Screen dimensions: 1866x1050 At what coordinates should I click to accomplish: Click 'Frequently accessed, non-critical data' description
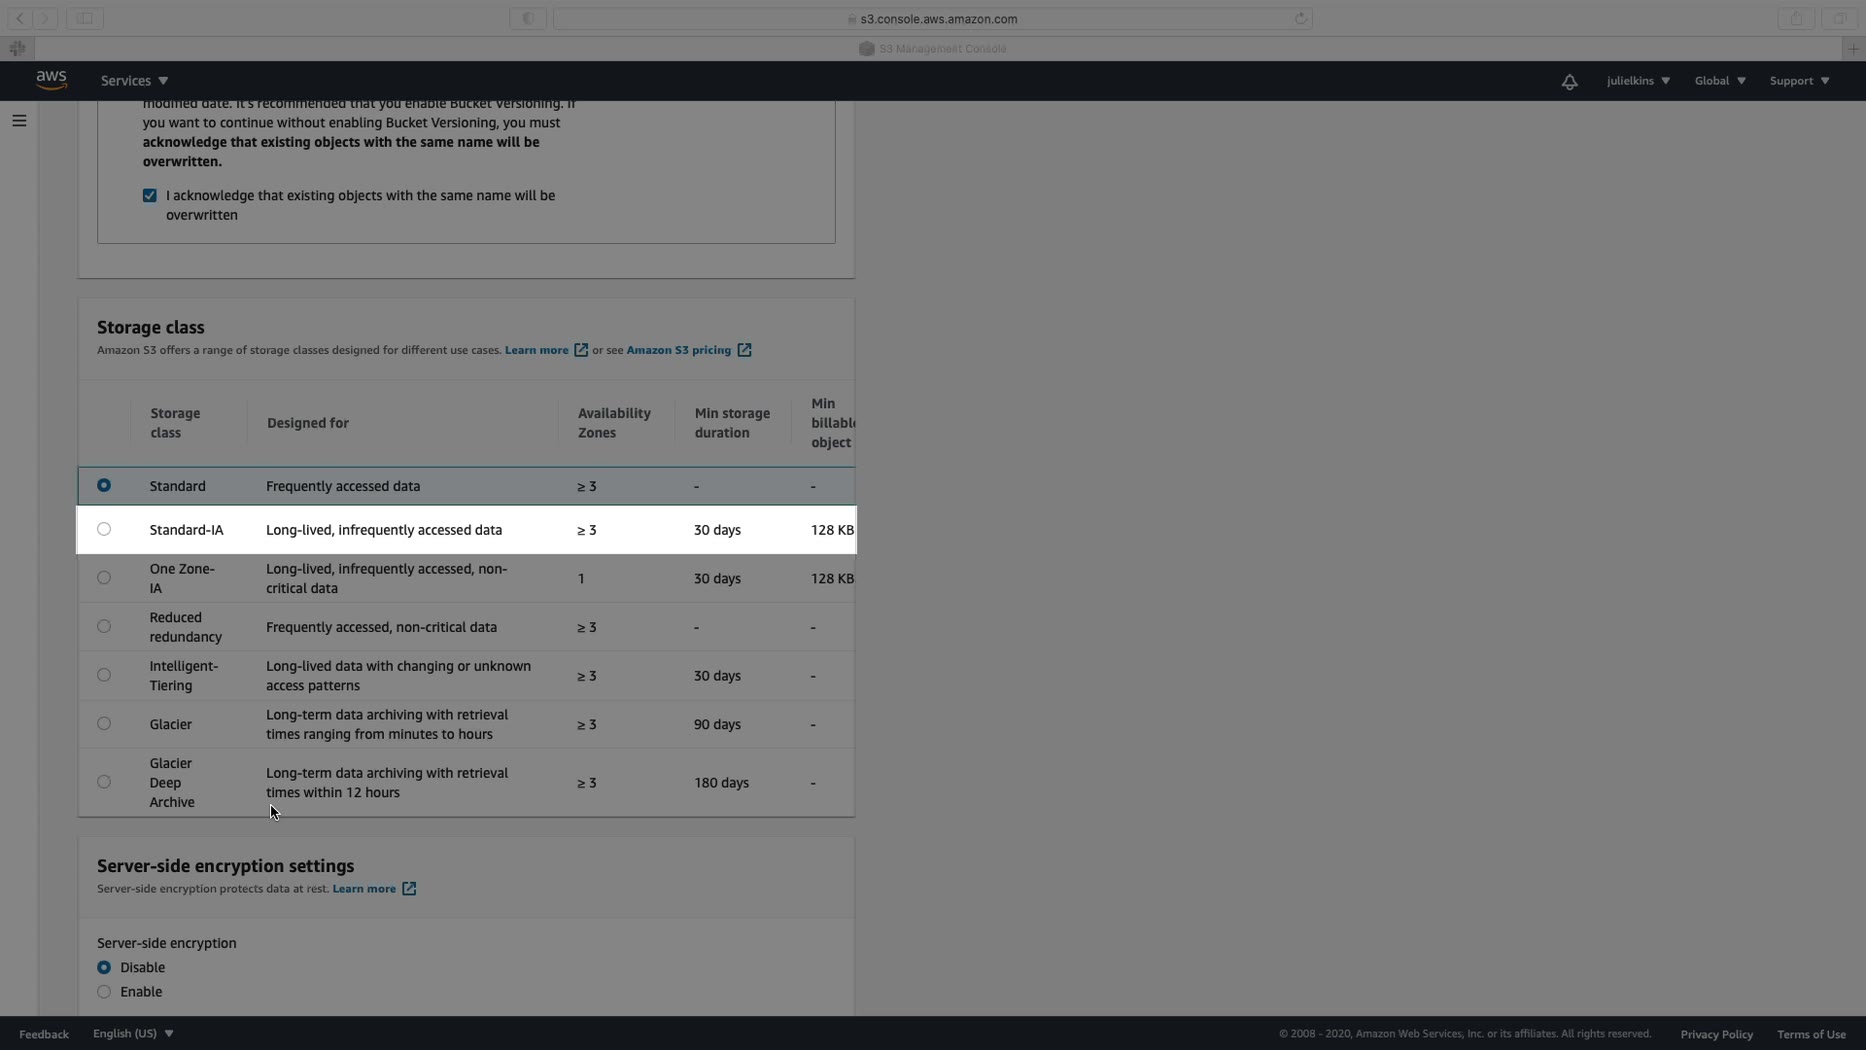tap(381, 627)
